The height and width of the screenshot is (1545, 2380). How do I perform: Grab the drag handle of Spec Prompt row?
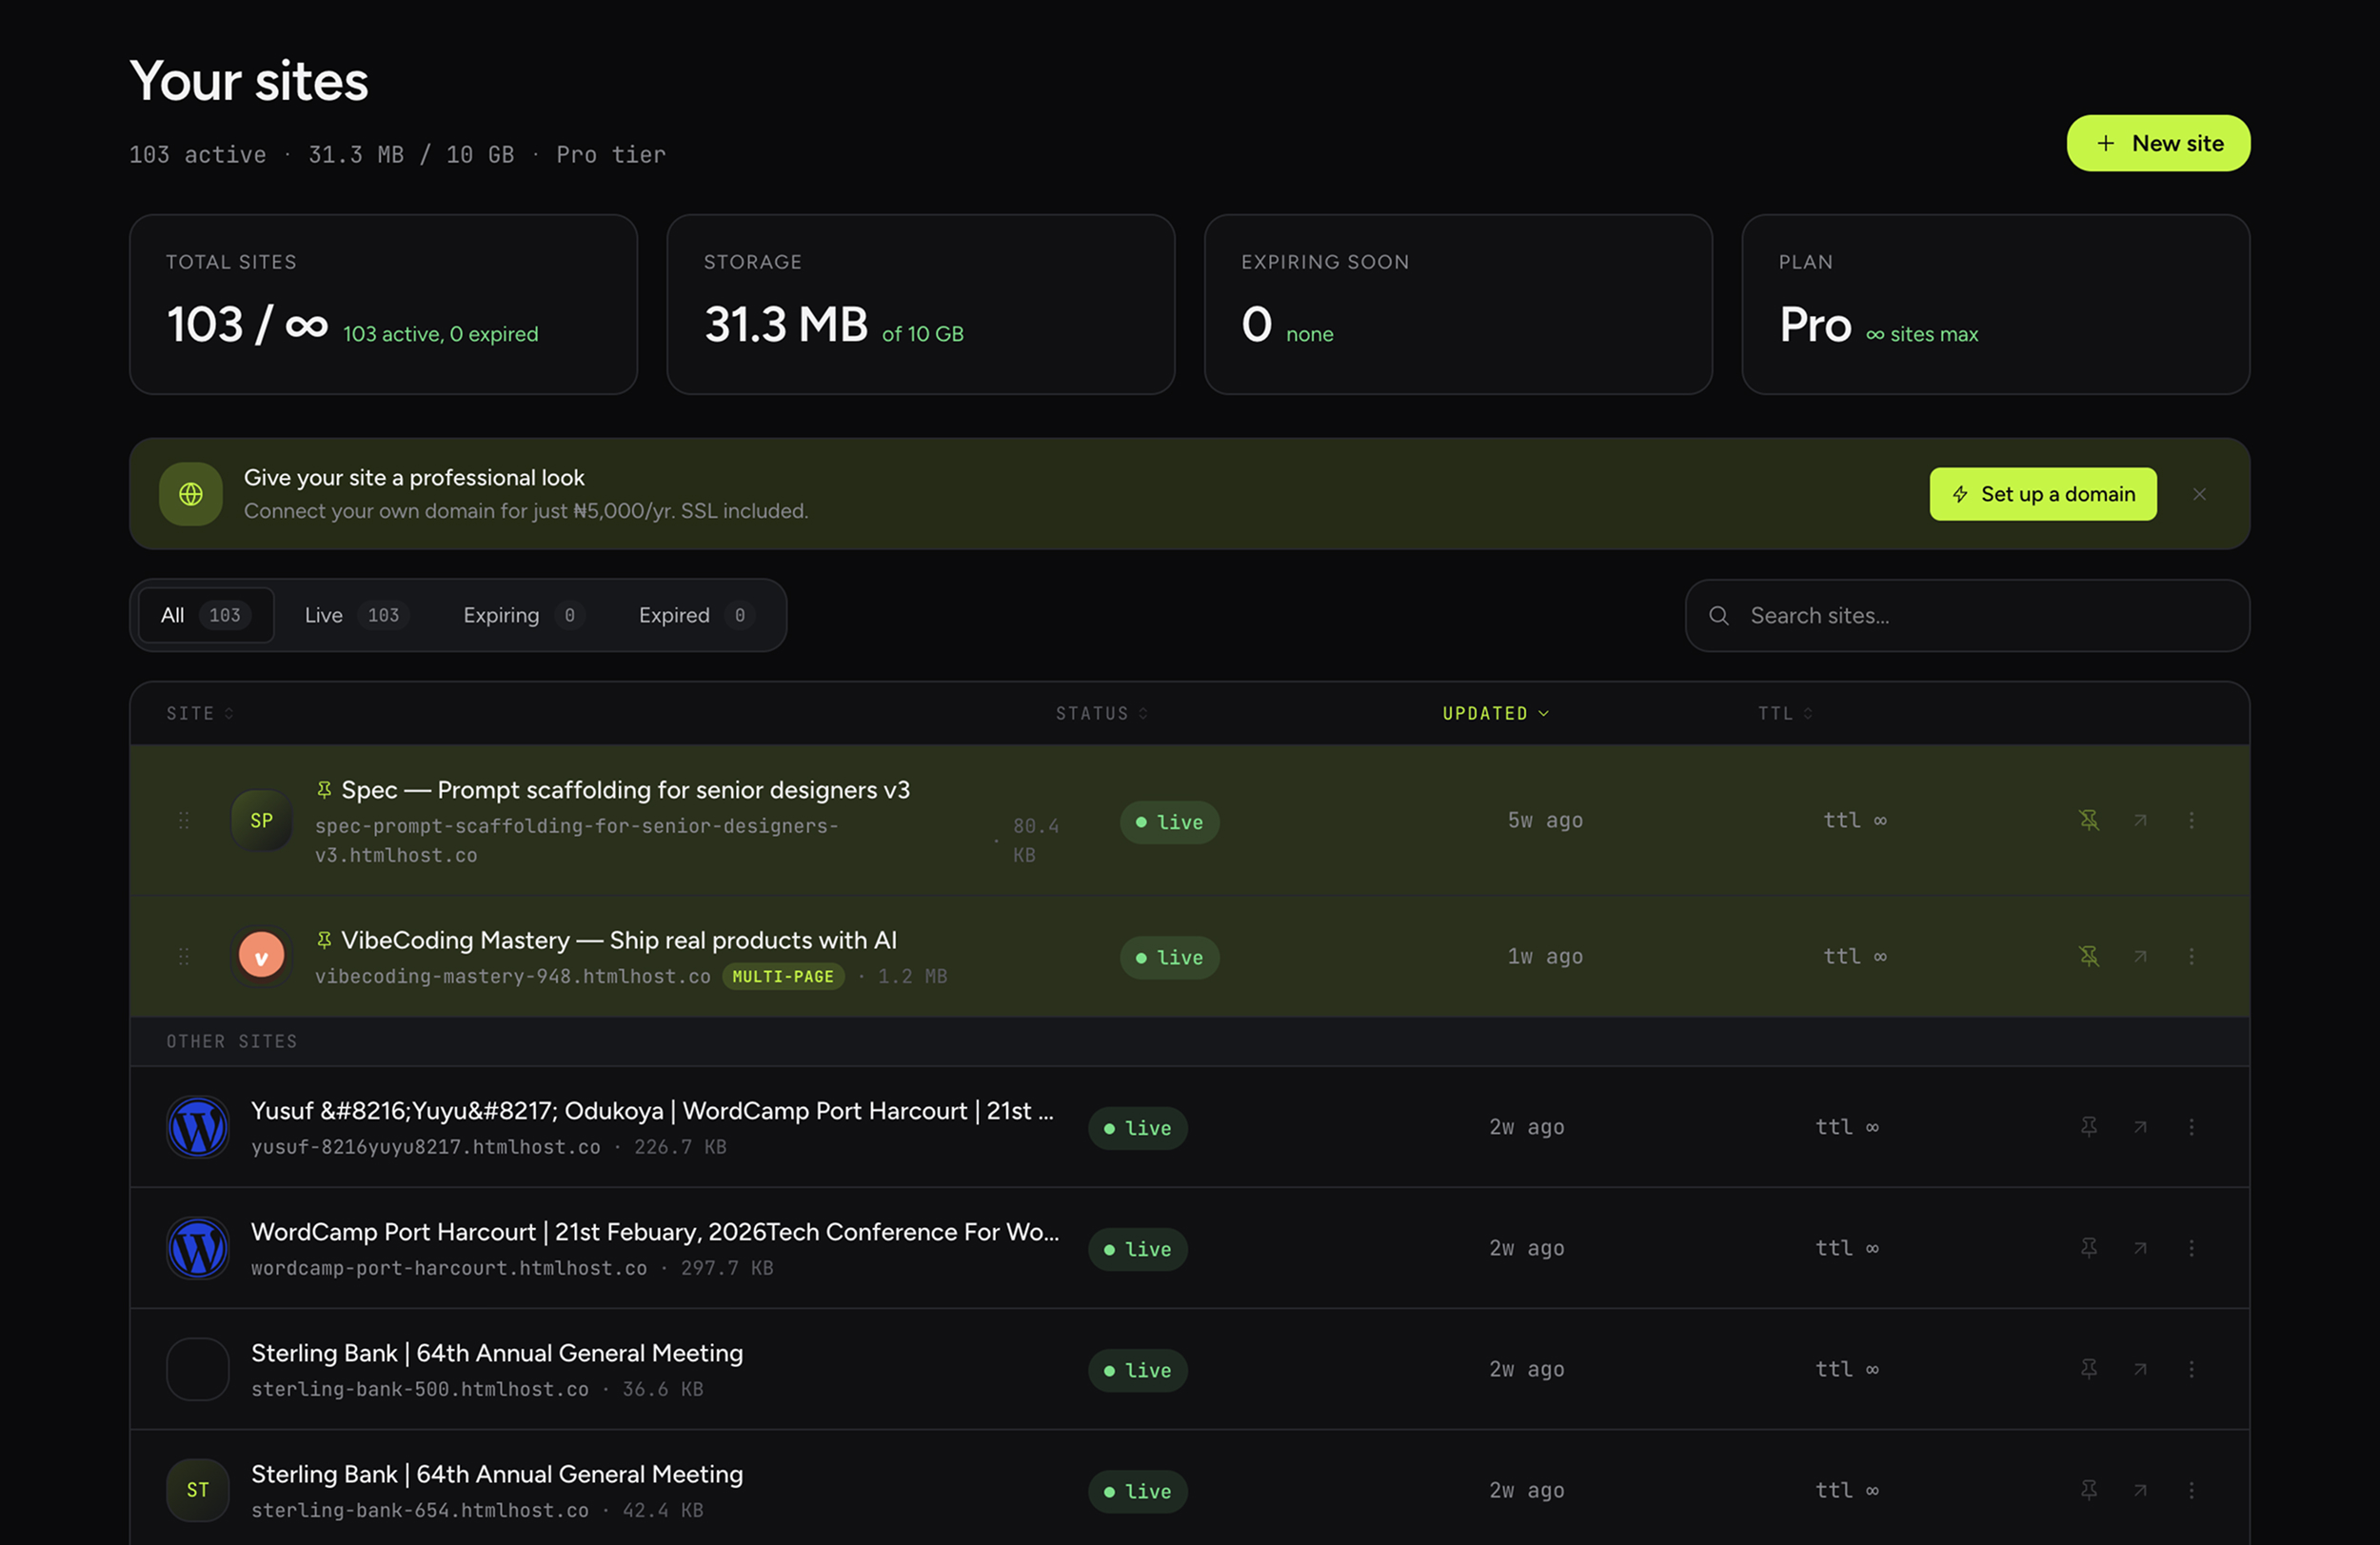click(x=184, y=820)
